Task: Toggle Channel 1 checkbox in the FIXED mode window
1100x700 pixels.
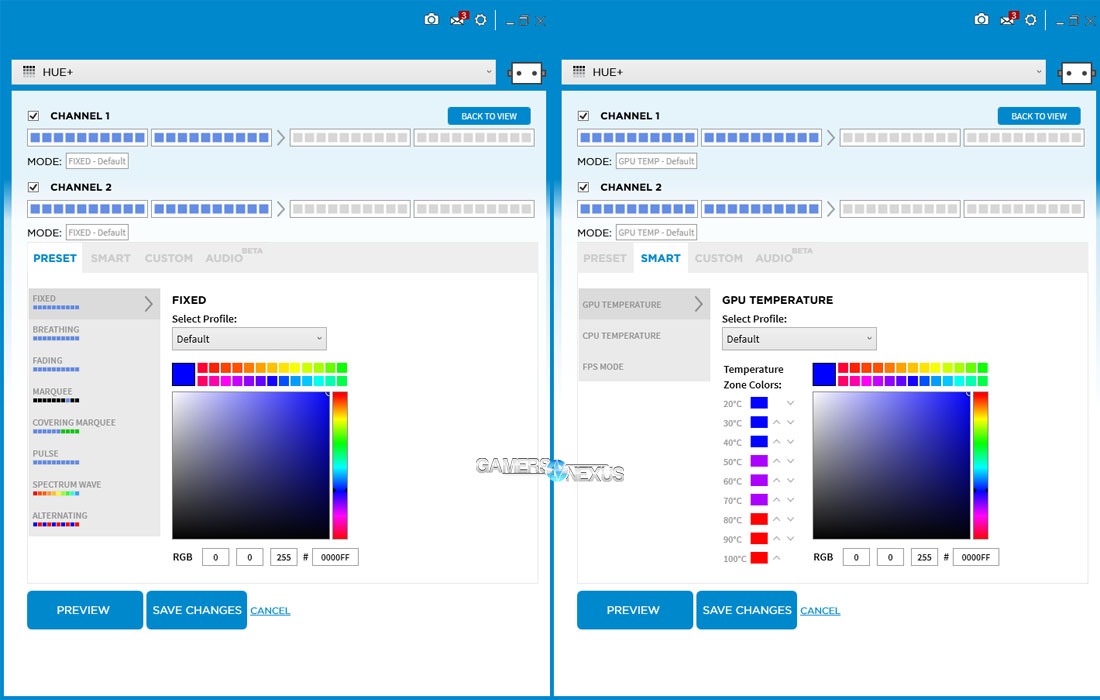Action: click(34, 116)
